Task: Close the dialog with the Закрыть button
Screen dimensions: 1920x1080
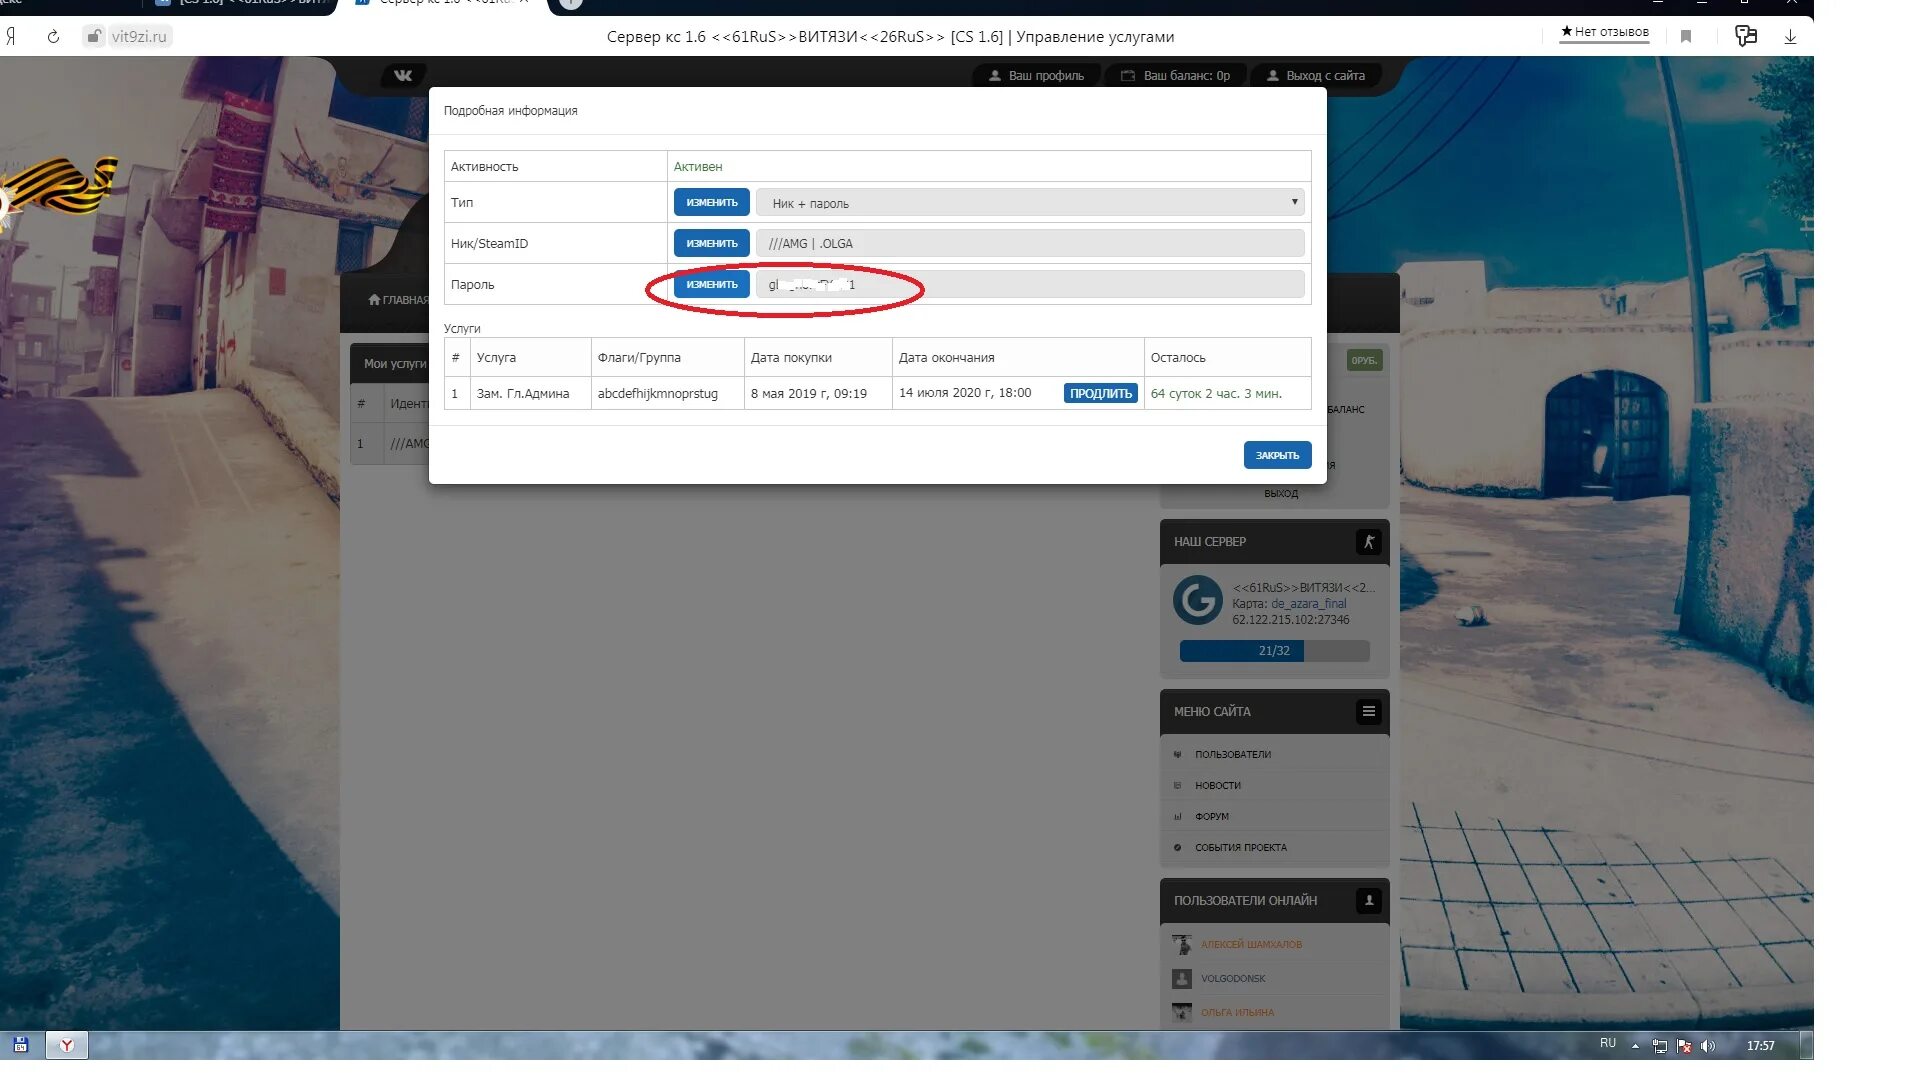Action: click(x=1277, y=456)
